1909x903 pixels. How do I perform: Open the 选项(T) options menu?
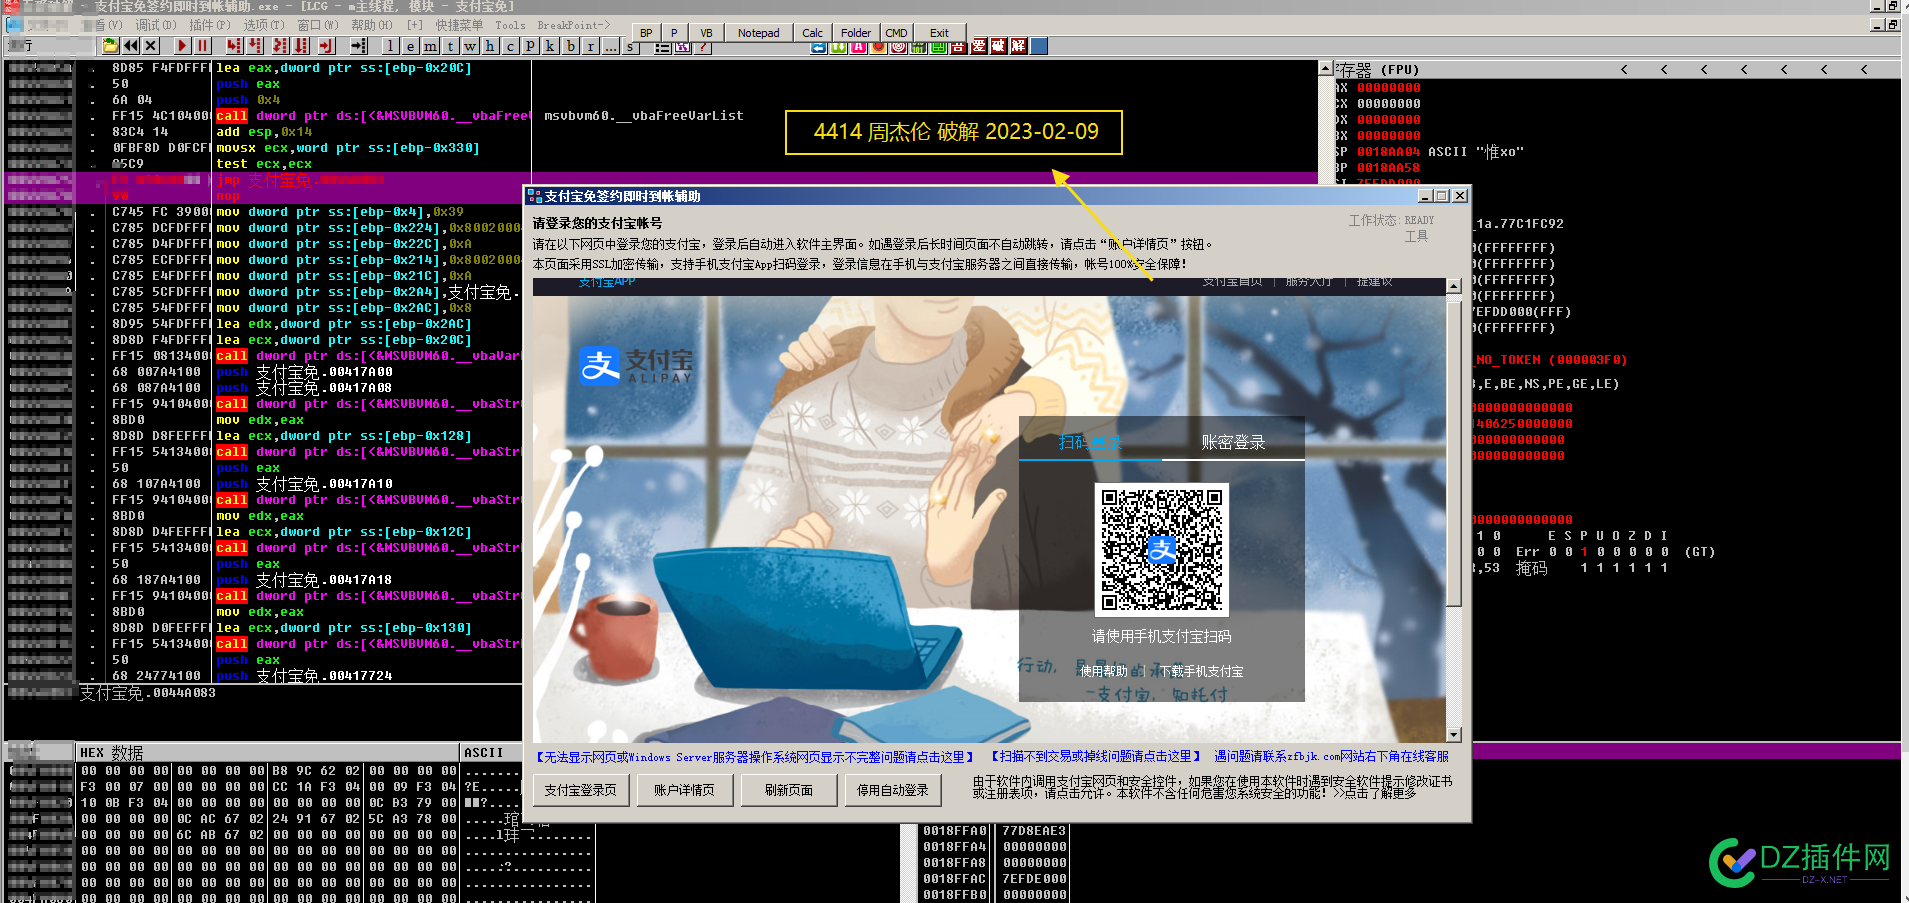pyautogui.click(x=263, y=25)
